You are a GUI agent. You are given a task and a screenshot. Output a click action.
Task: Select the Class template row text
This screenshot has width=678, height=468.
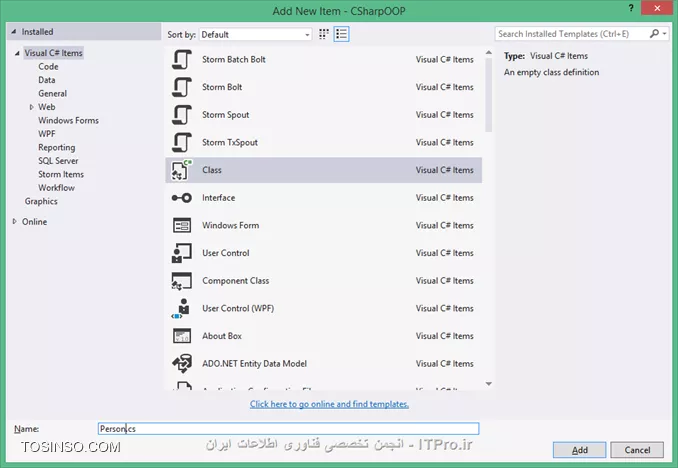212,170
